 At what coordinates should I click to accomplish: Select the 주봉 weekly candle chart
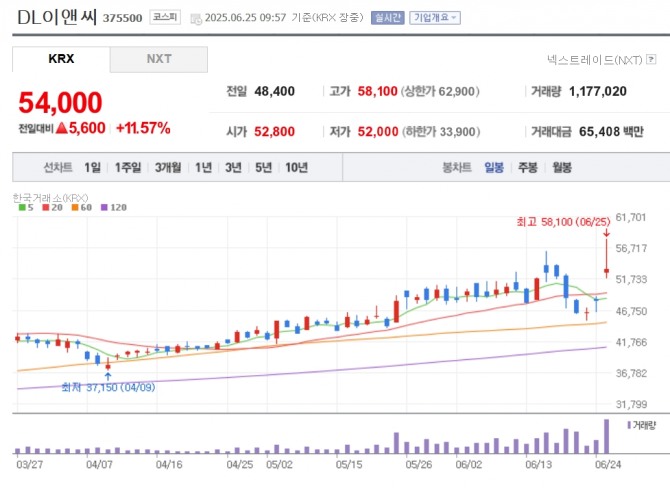pyautogui.click(x=528, y=168)
